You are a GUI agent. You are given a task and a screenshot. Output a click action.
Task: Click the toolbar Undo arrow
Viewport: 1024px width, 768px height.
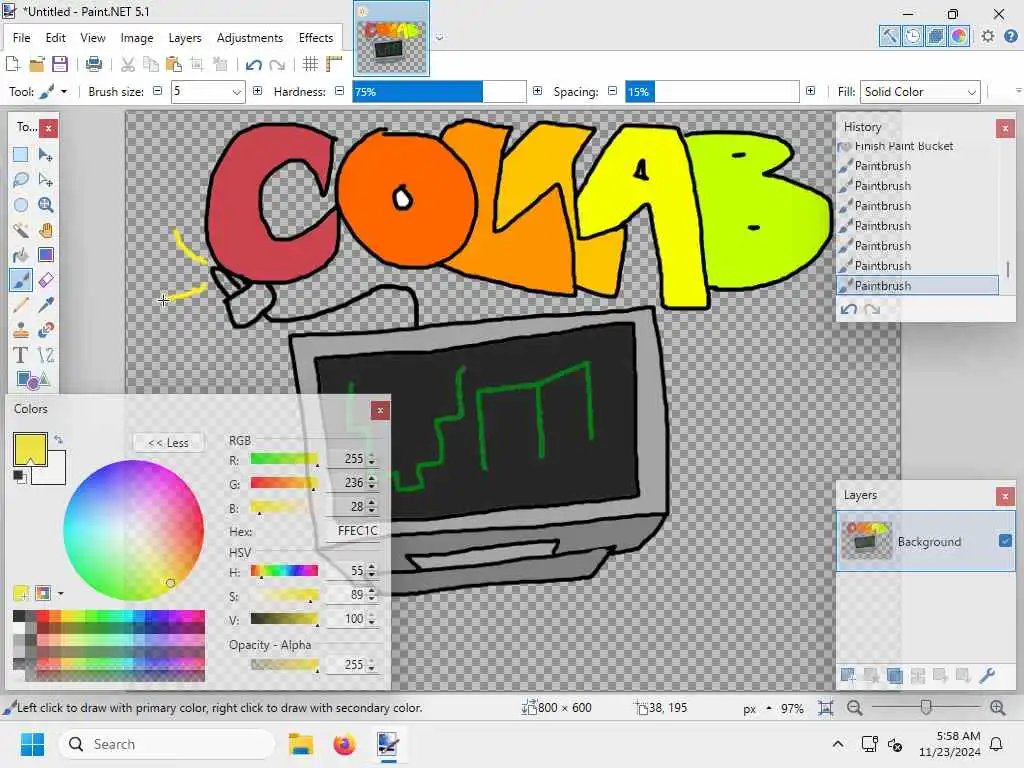pos(253,64)
